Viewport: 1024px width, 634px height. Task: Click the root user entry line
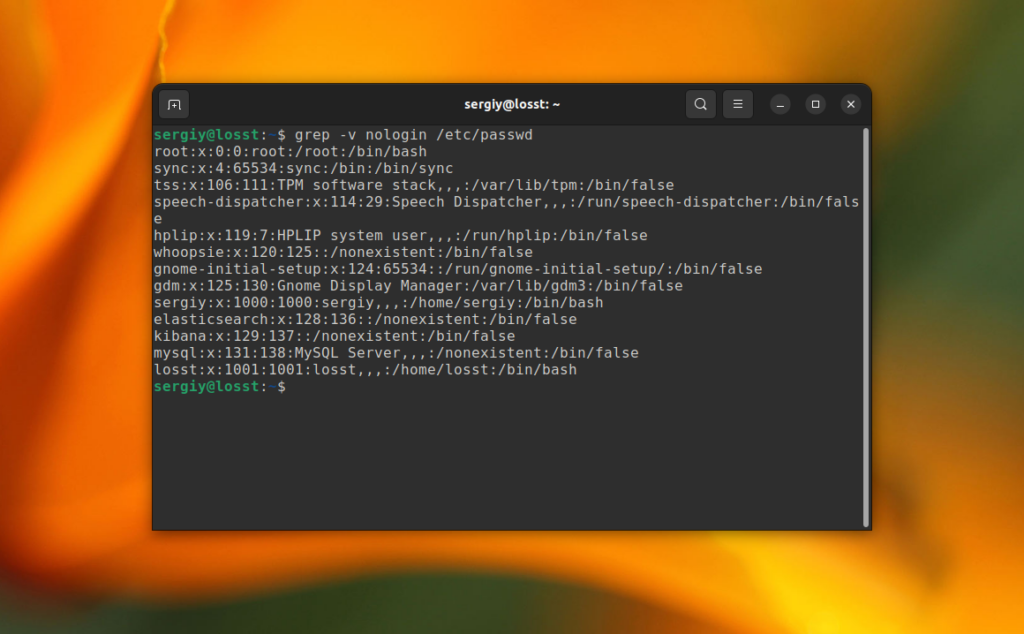(x=290, y=152)
